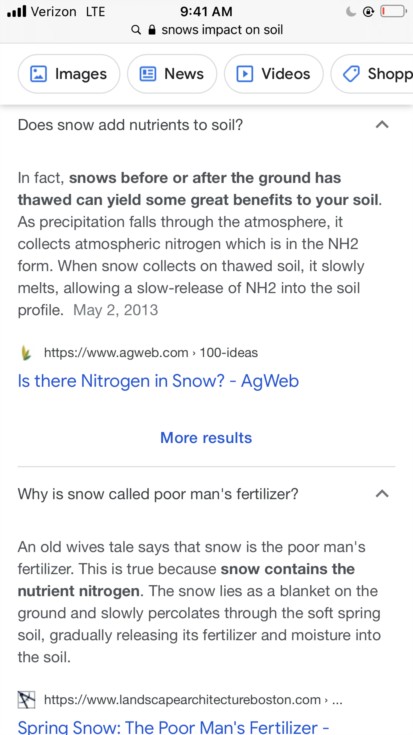Tap the 'More results' link
The height and width of the screenshot is (735, 413).
pos(206,438)
